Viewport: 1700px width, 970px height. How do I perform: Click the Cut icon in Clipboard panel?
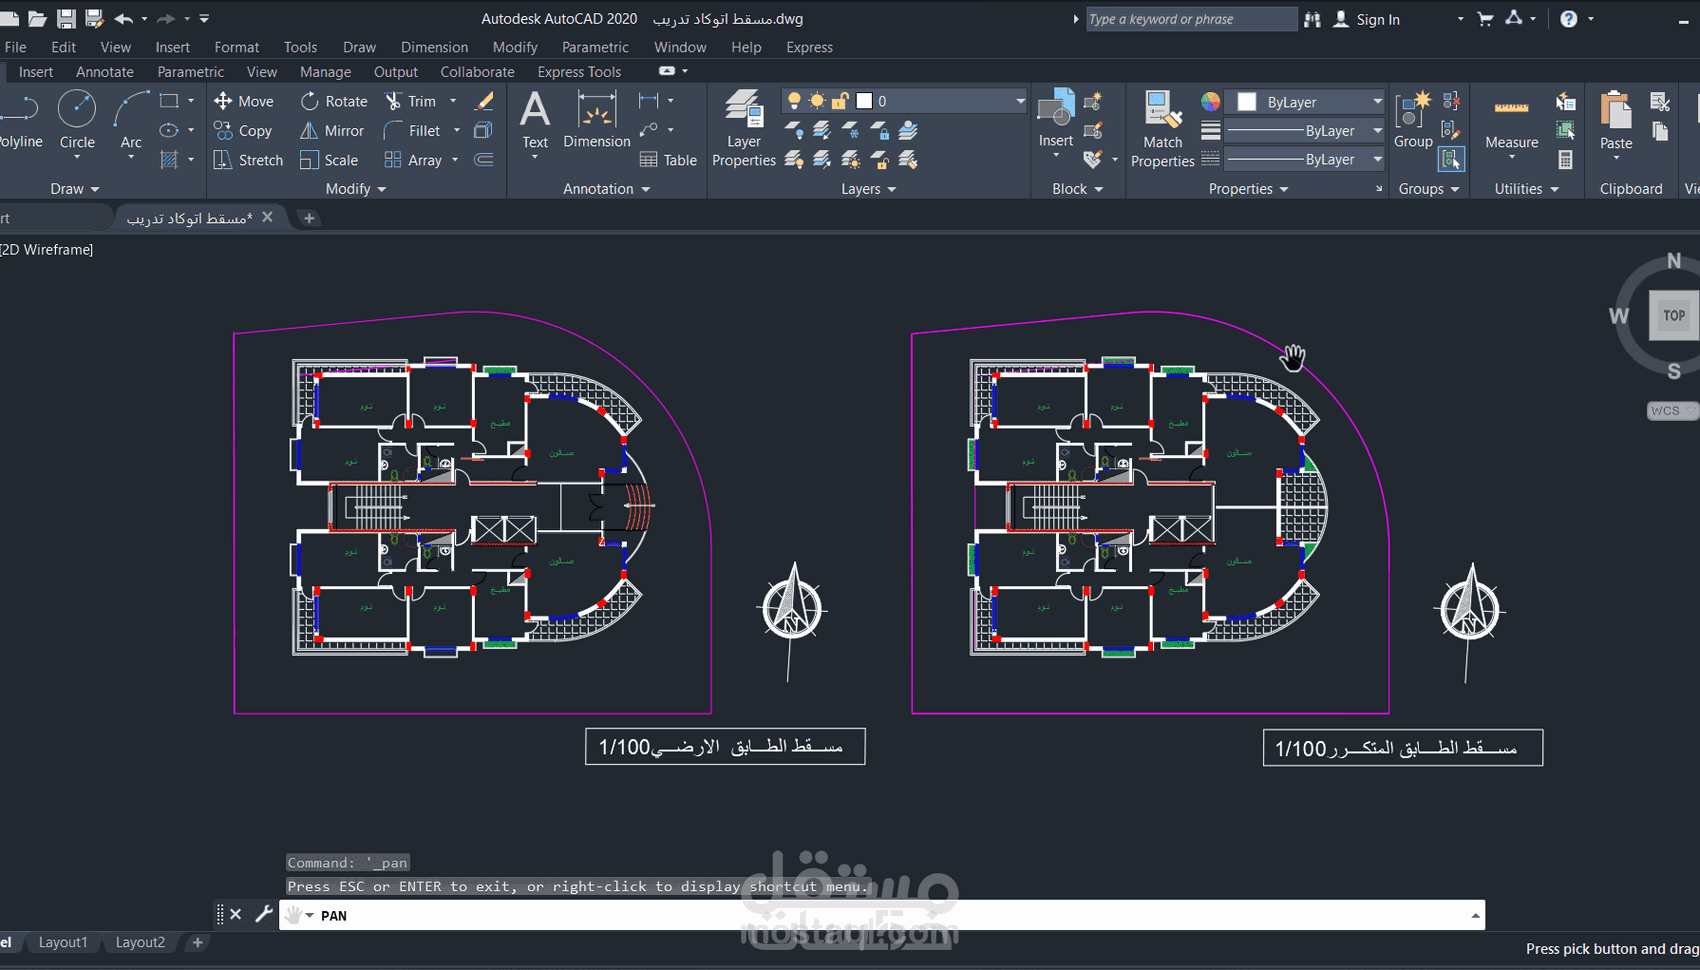click(1660, 101)
